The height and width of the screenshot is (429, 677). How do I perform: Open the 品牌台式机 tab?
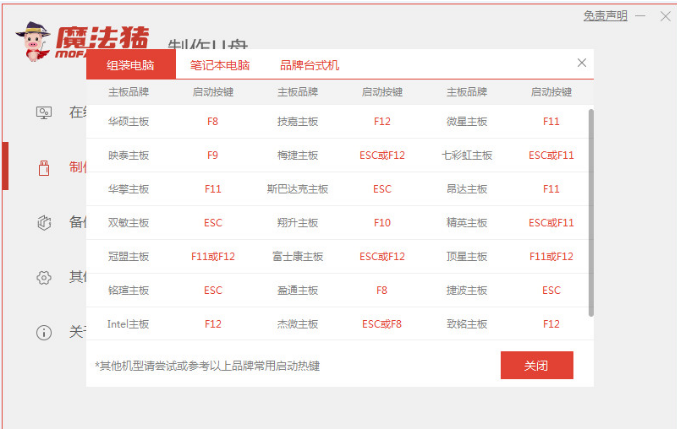309,65
